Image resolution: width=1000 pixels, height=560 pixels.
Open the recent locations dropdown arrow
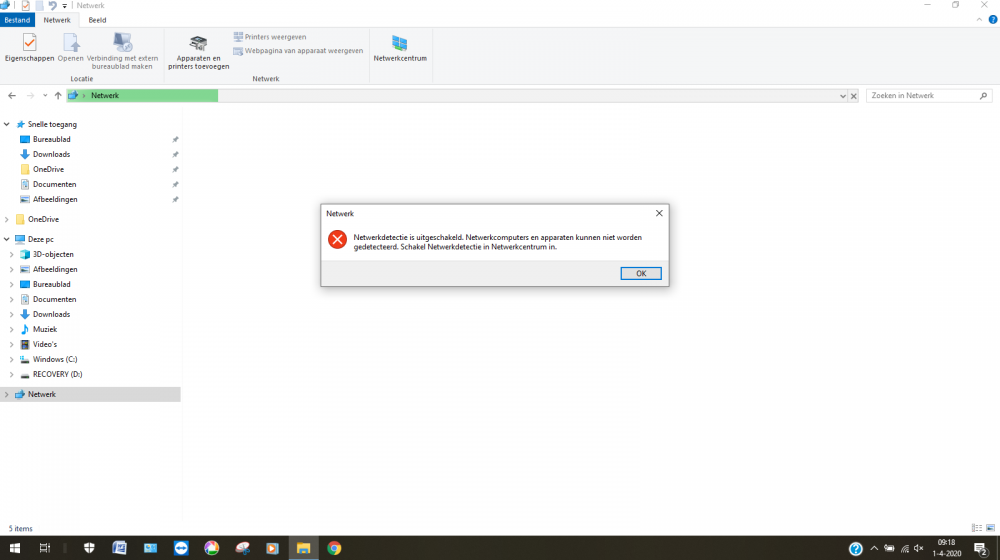[45, 96]
